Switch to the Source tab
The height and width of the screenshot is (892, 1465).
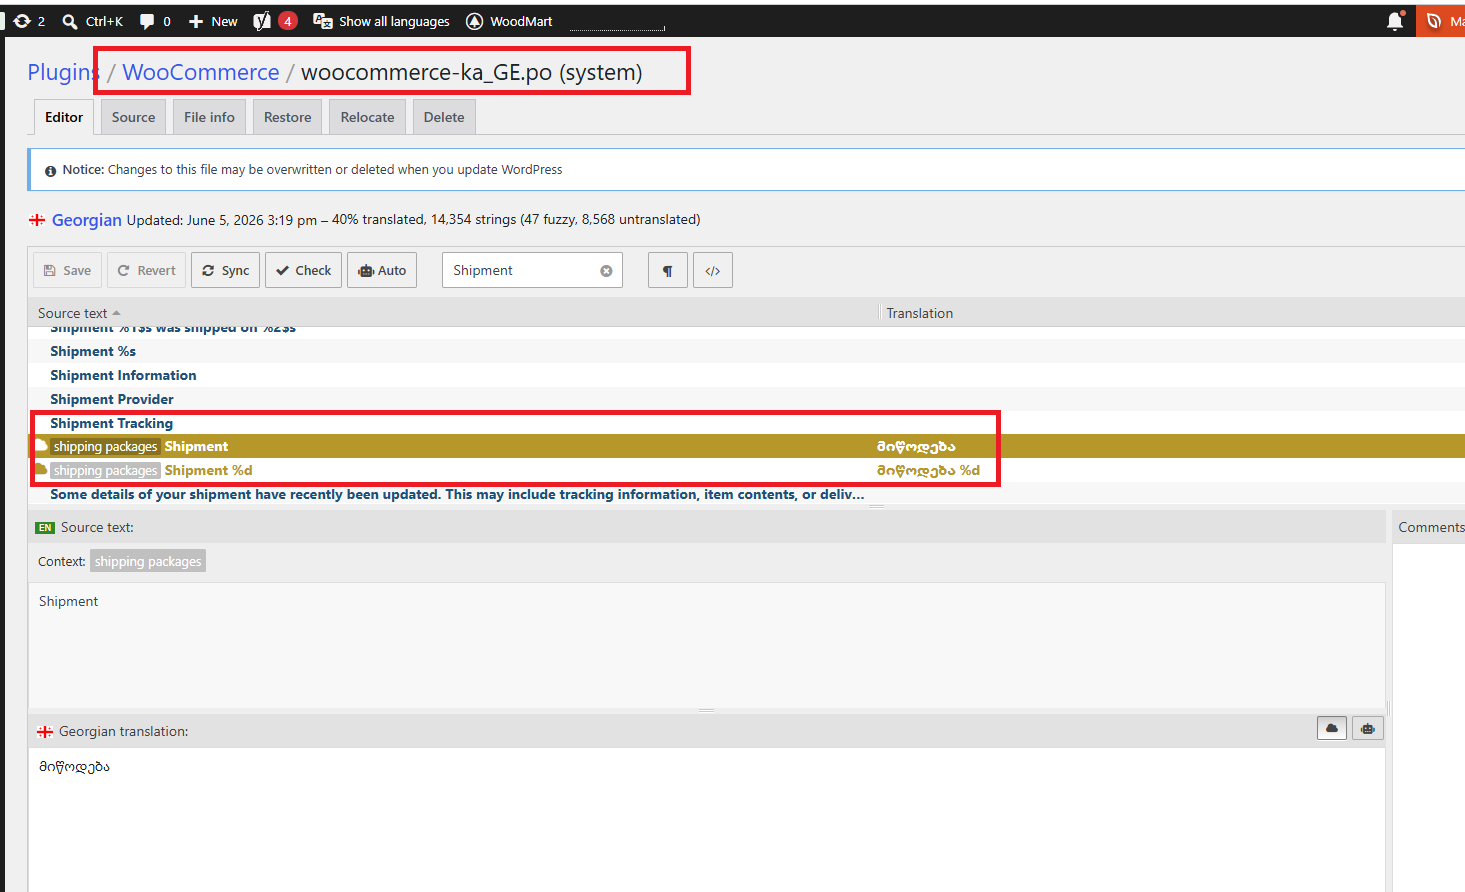point(134,117)
